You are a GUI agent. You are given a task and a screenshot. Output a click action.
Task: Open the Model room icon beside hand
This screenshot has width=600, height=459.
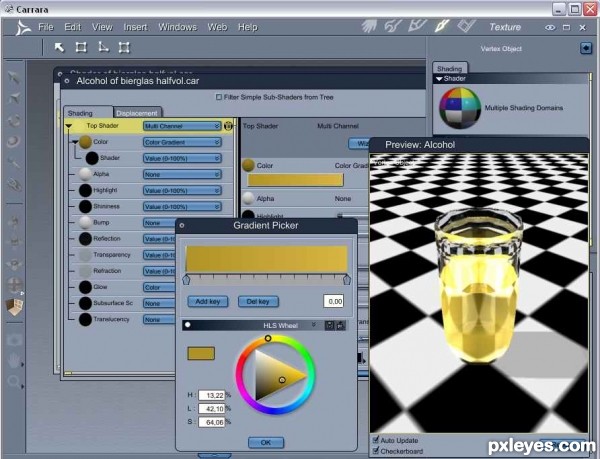(393, 26)
